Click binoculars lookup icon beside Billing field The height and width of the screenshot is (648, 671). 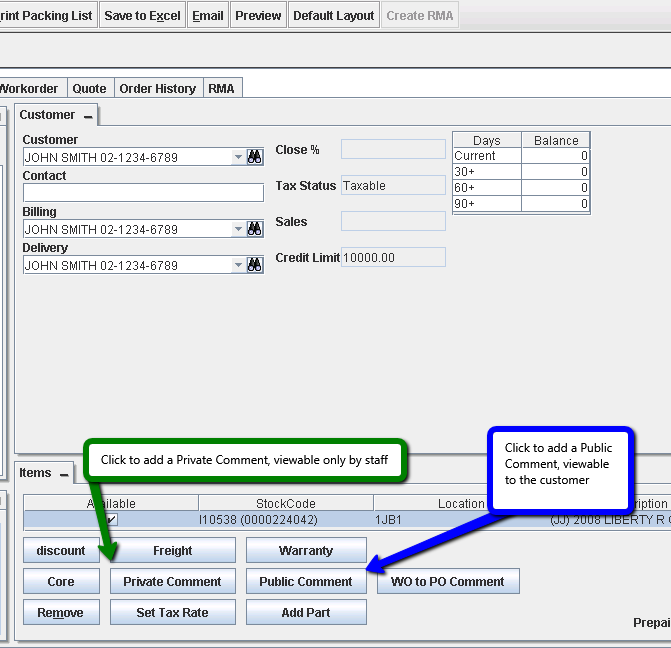coord(255,229)
